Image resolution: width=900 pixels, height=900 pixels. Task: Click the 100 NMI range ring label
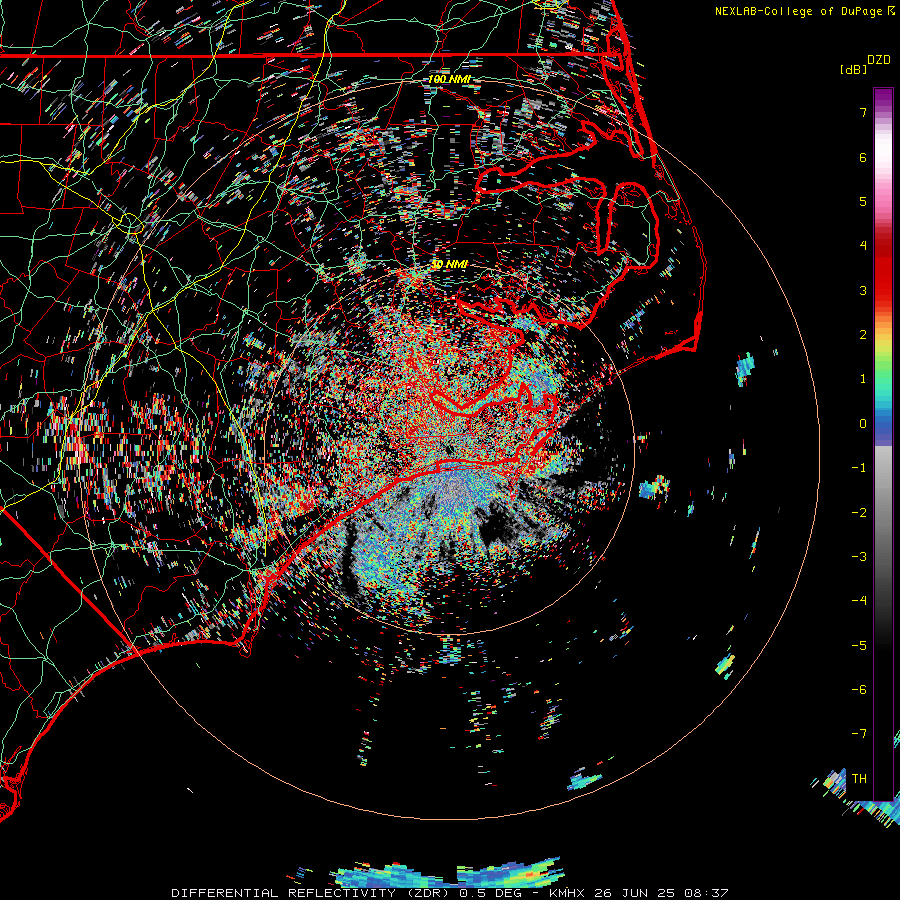449,79
